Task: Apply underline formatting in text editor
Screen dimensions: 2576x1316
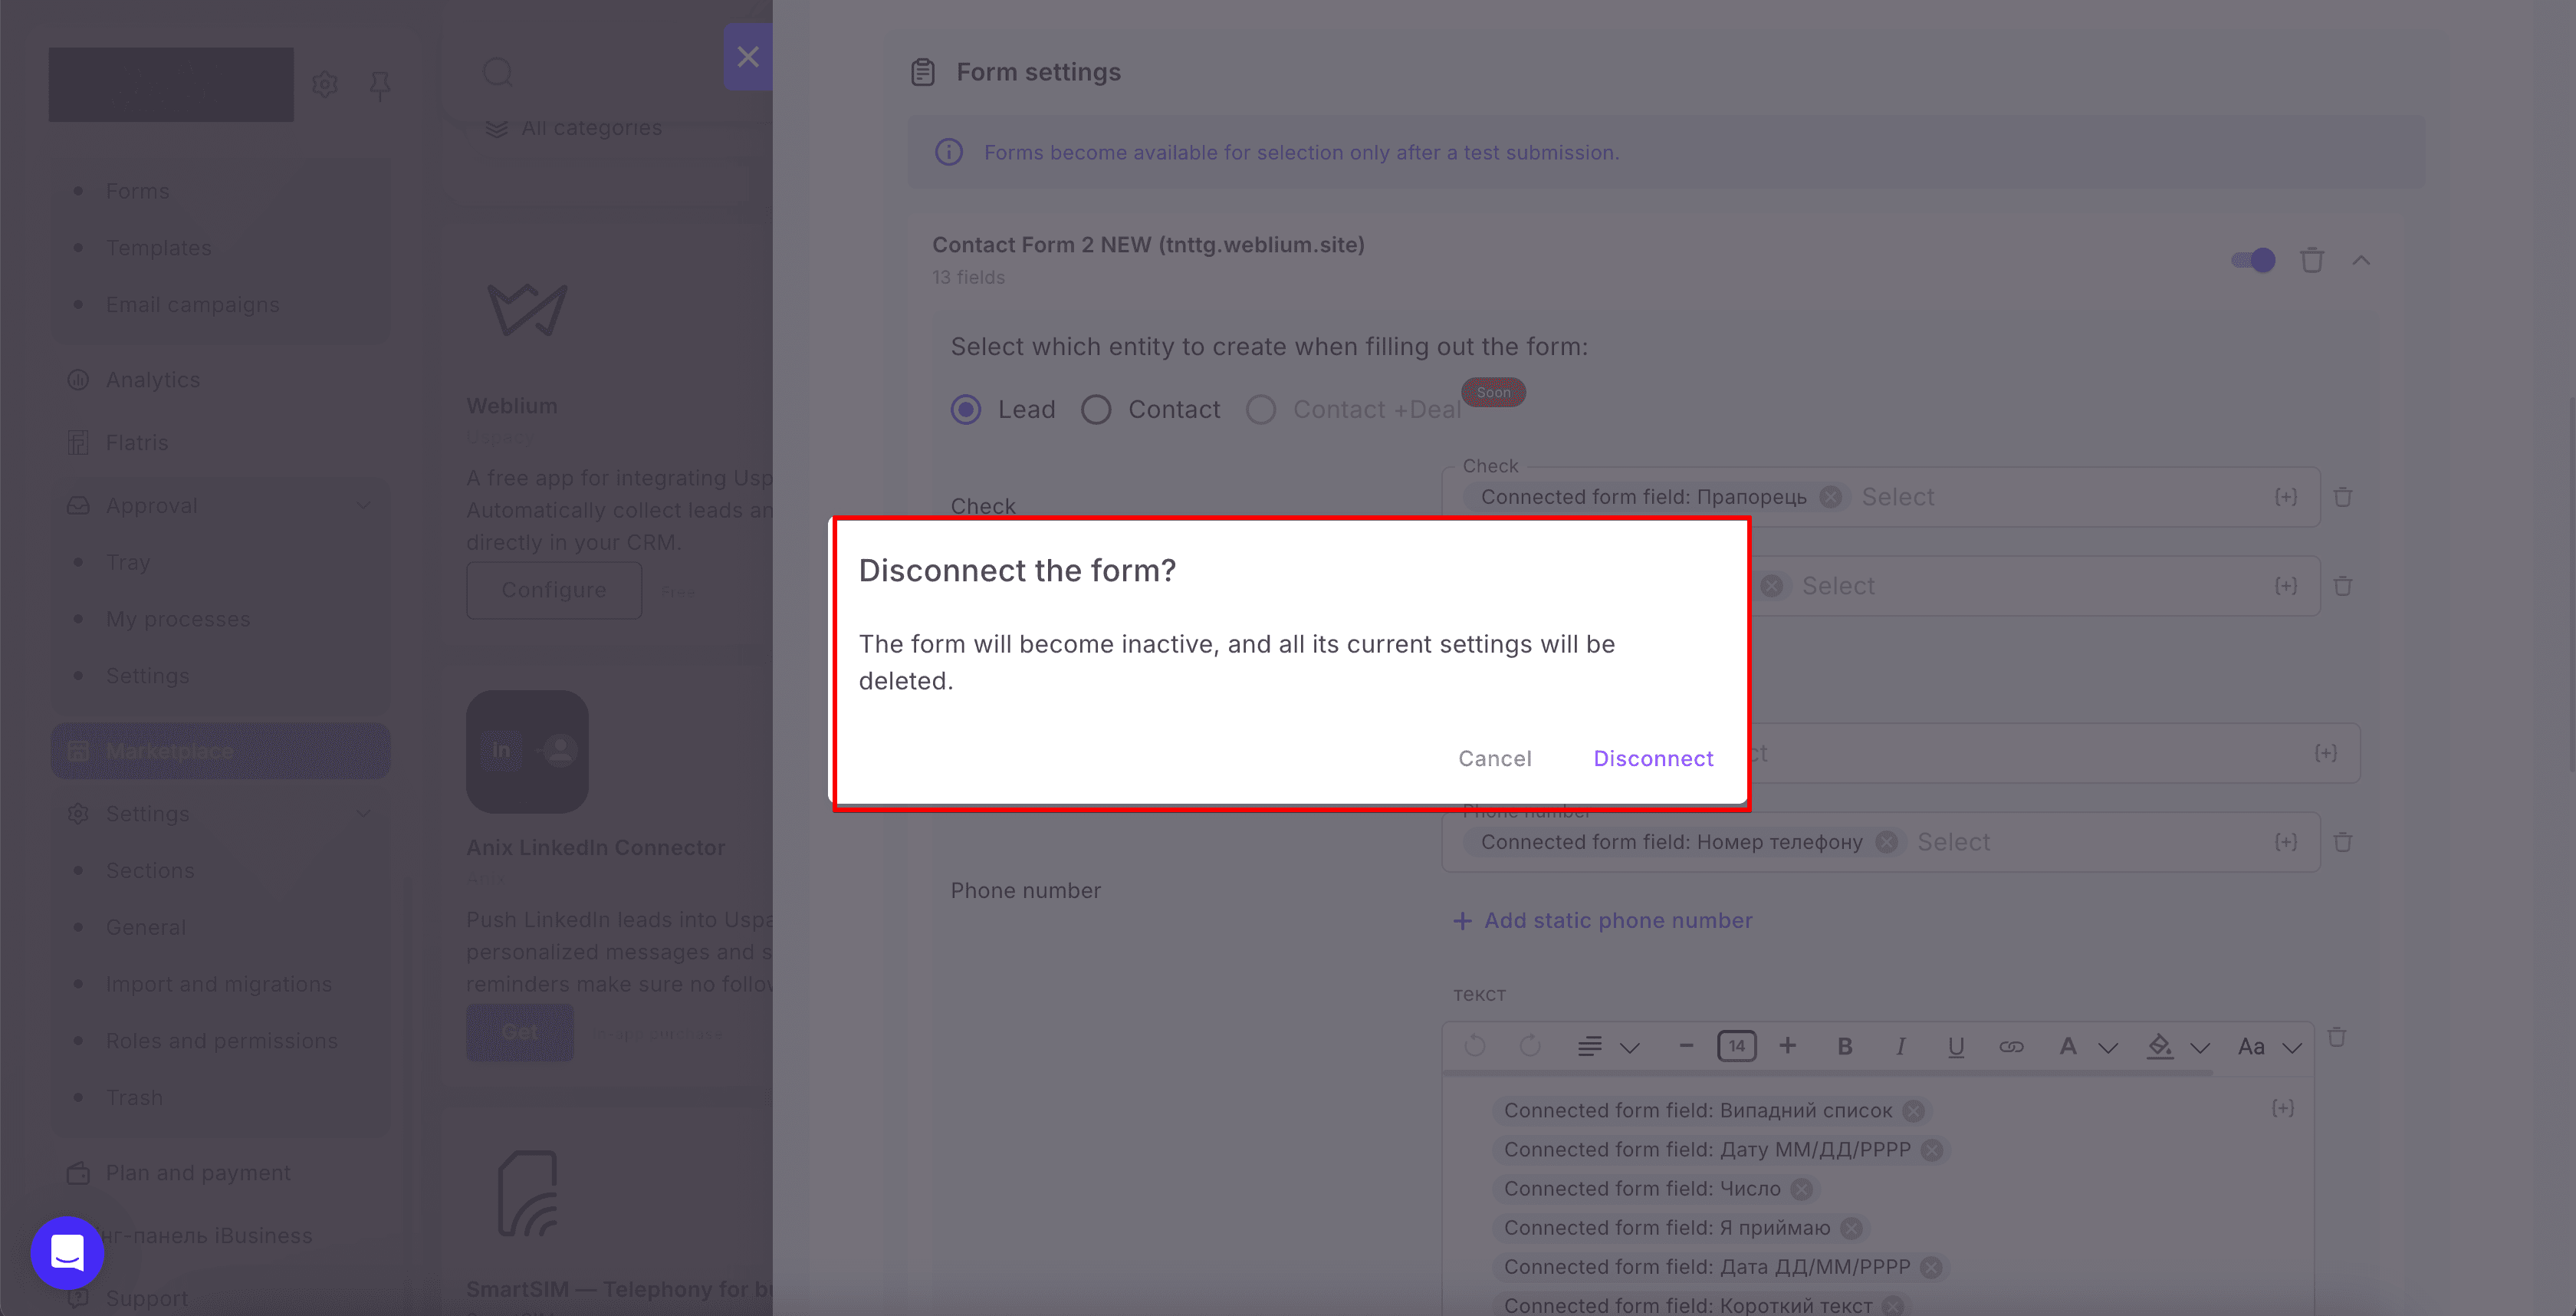Action: coord(1956,1046)
